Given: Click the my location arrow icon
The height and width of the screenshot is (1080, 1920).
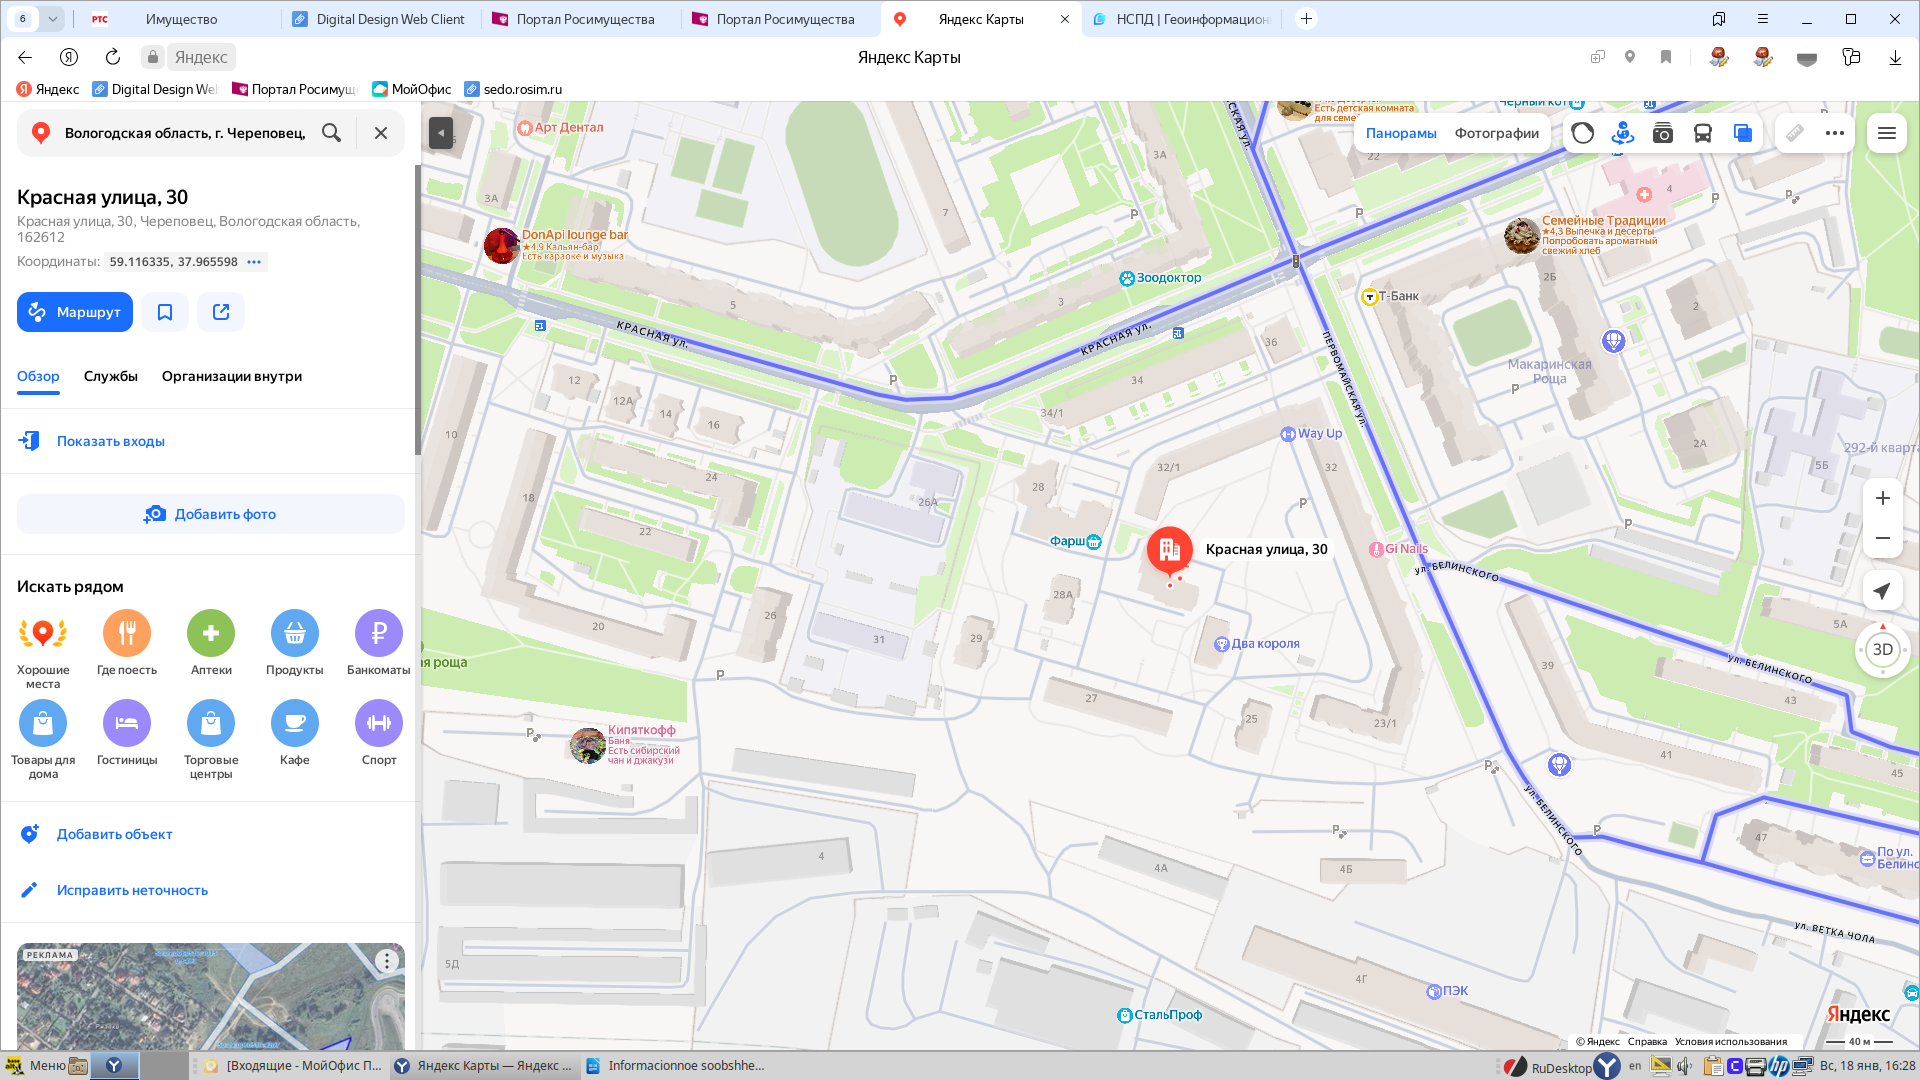Looking at the screenshot, I should [1882, 591].
